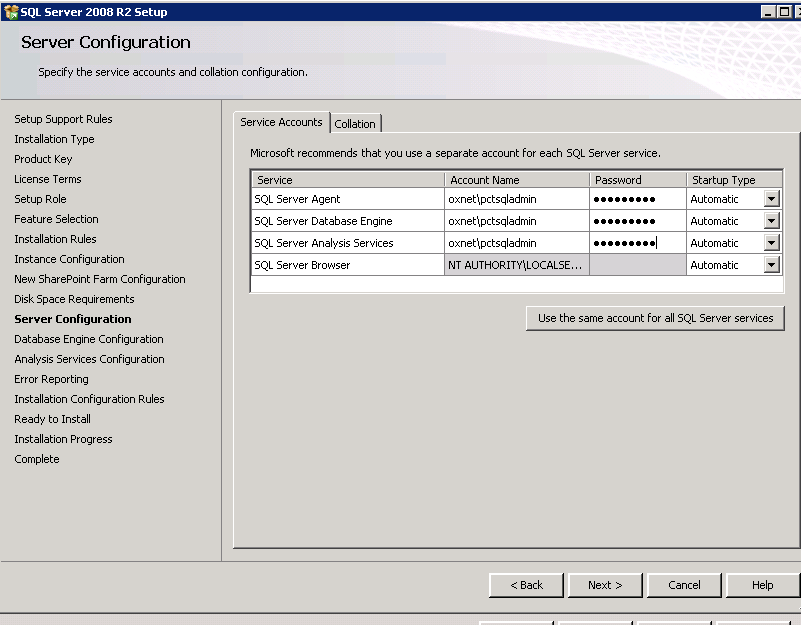Click Installation Progress step in sidebar
Viewport: 801px width, 625px height.
click(x=63, y=439)
